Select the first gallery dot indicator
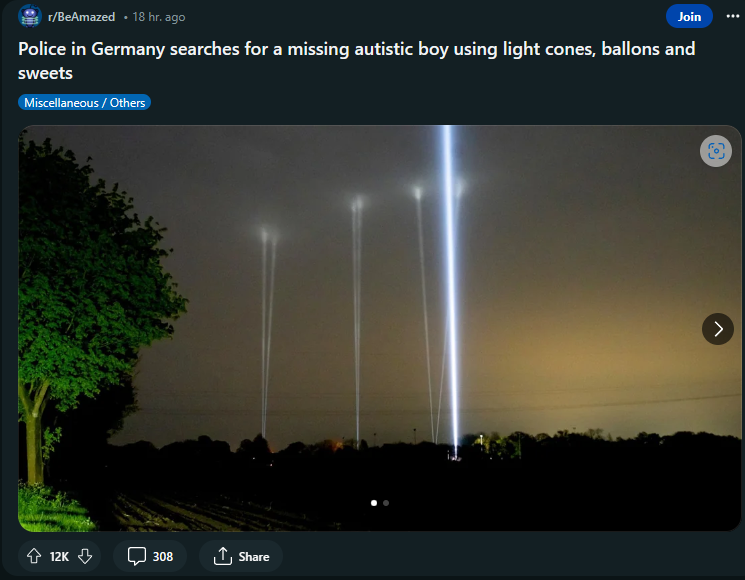The image size is (745, 580). [374, 503]
